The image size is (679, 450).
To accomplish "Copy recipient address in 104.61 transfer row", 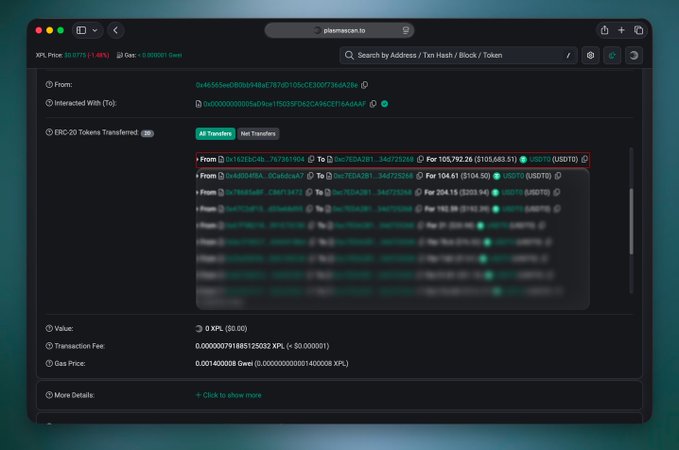I will (419, 176).
